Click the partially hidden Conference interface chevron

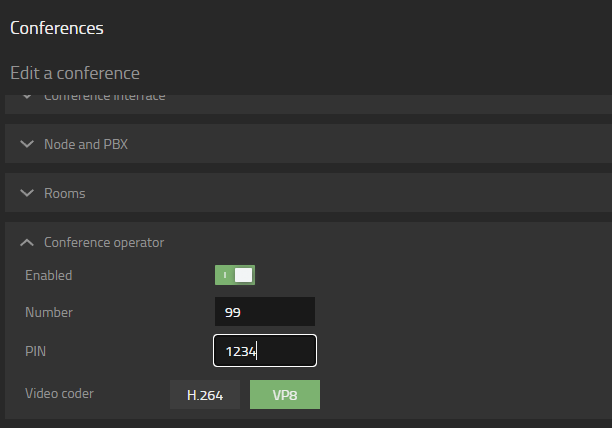point(27,97)
